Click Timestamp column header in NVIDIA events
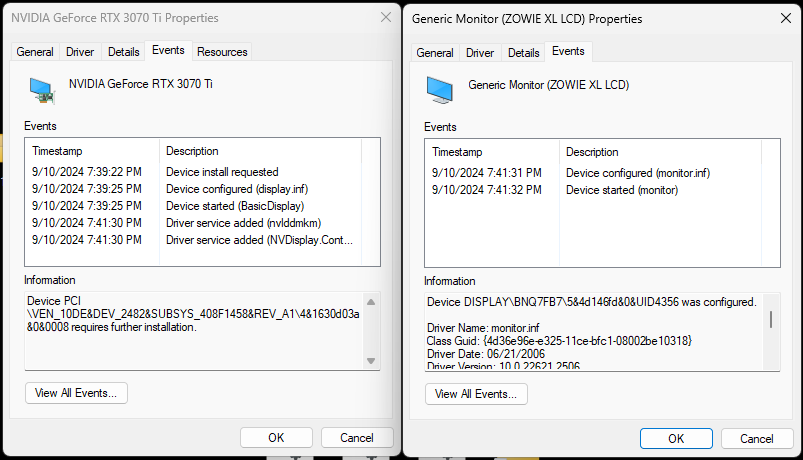The image size is (803, 460). (92, 151)
